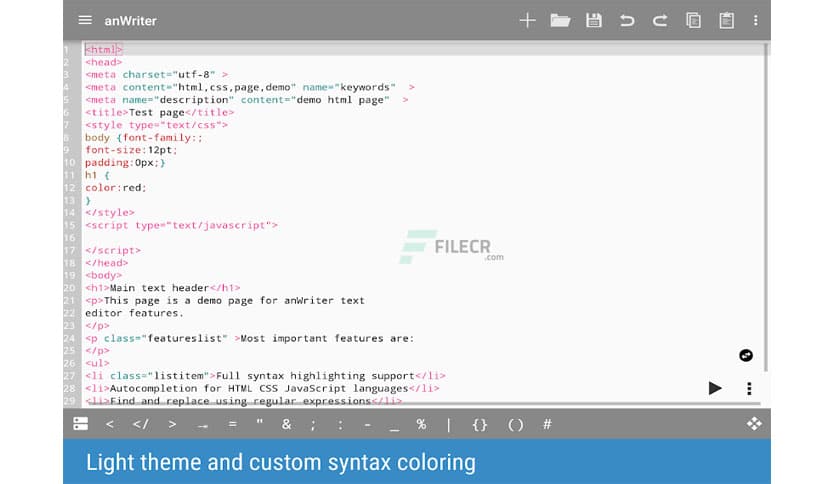This screenshot has width=836, height=484.
Task: Insert the % symbol
Action: click(x=421, y=424)
